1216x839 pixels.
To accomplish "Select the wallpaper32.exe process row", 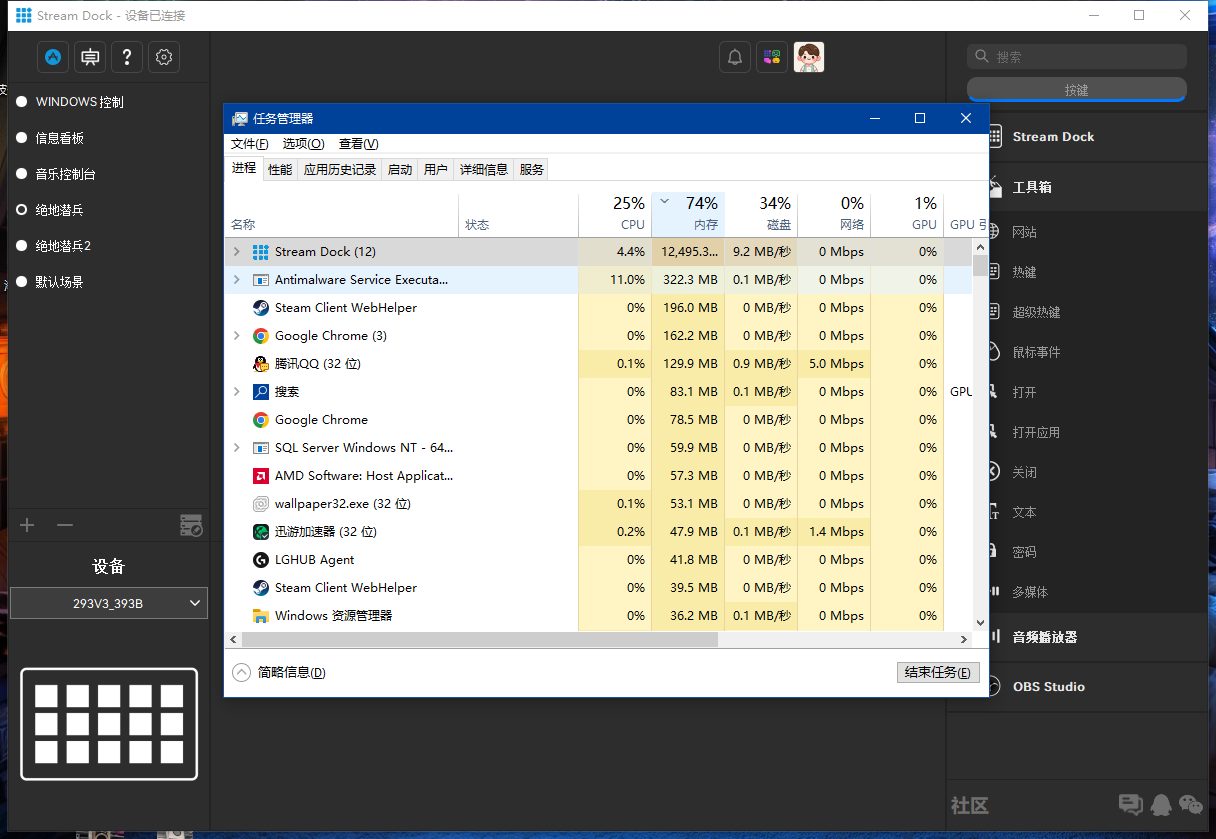I will click(600, 504).
